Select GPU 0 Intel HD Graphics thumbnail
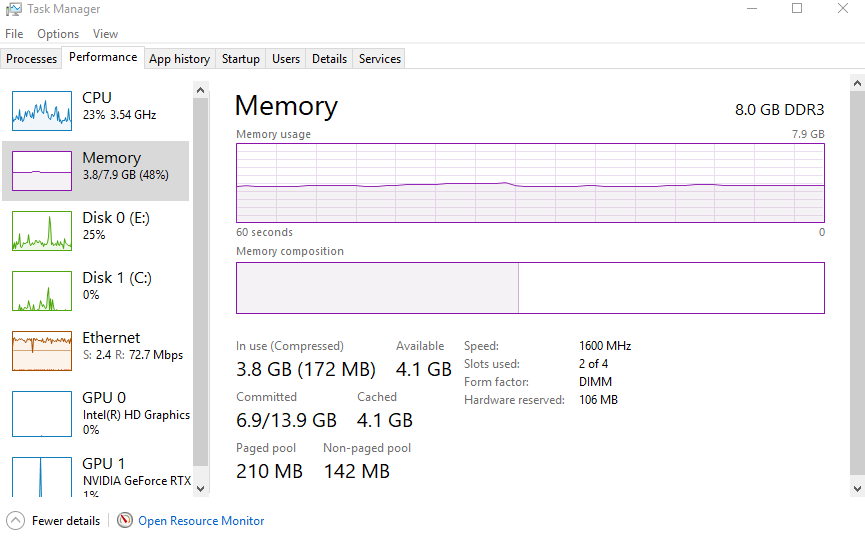 [42, 414]
